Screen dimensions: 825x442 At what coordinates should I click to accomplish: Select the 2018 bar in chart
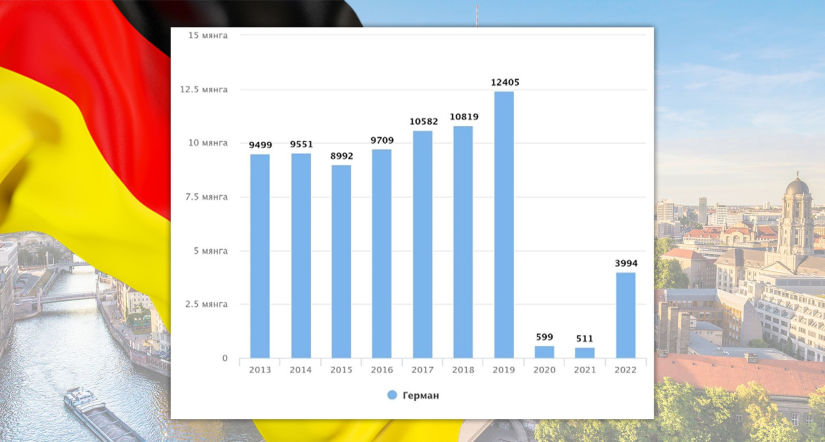click(463, 242)
